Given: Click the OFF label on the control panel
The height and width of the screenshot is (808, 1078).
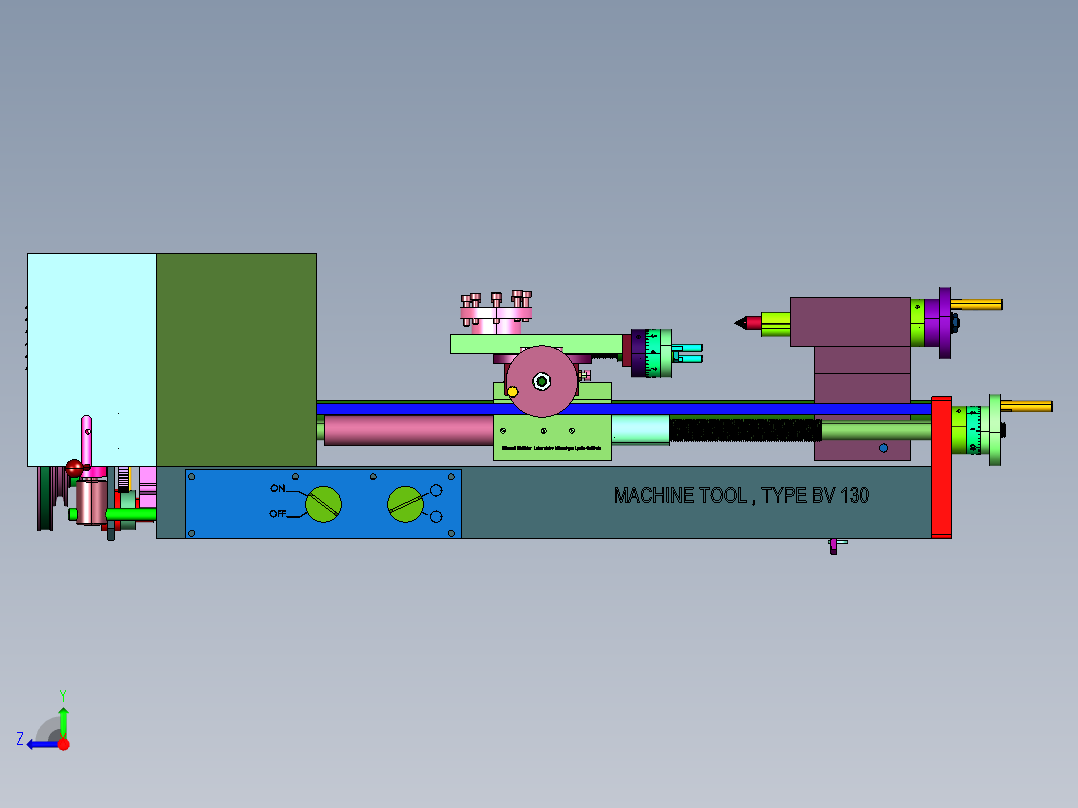Looking at the screenshot, I should [278, 514].
